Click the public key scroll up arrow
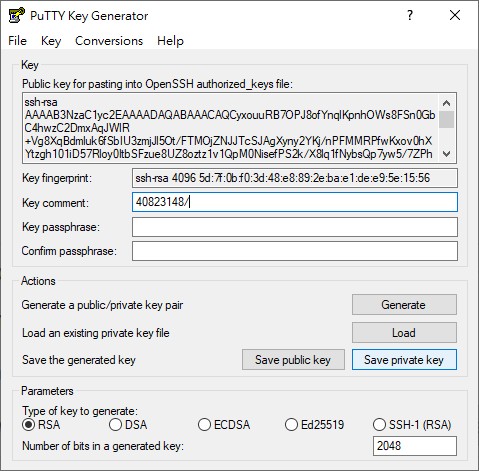The height and width of the screenshot is (471, 479). [x=446, y=103]
